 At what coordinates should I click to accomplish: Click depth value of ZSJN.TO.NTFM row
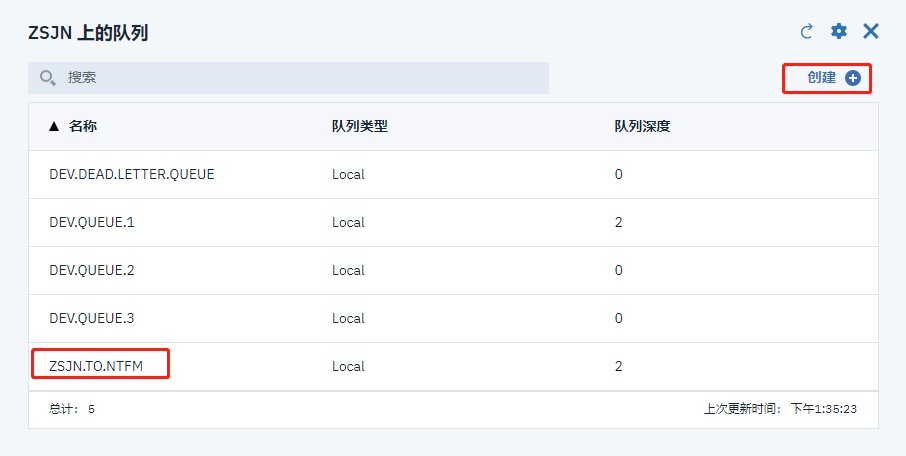[x=619, y=366]
